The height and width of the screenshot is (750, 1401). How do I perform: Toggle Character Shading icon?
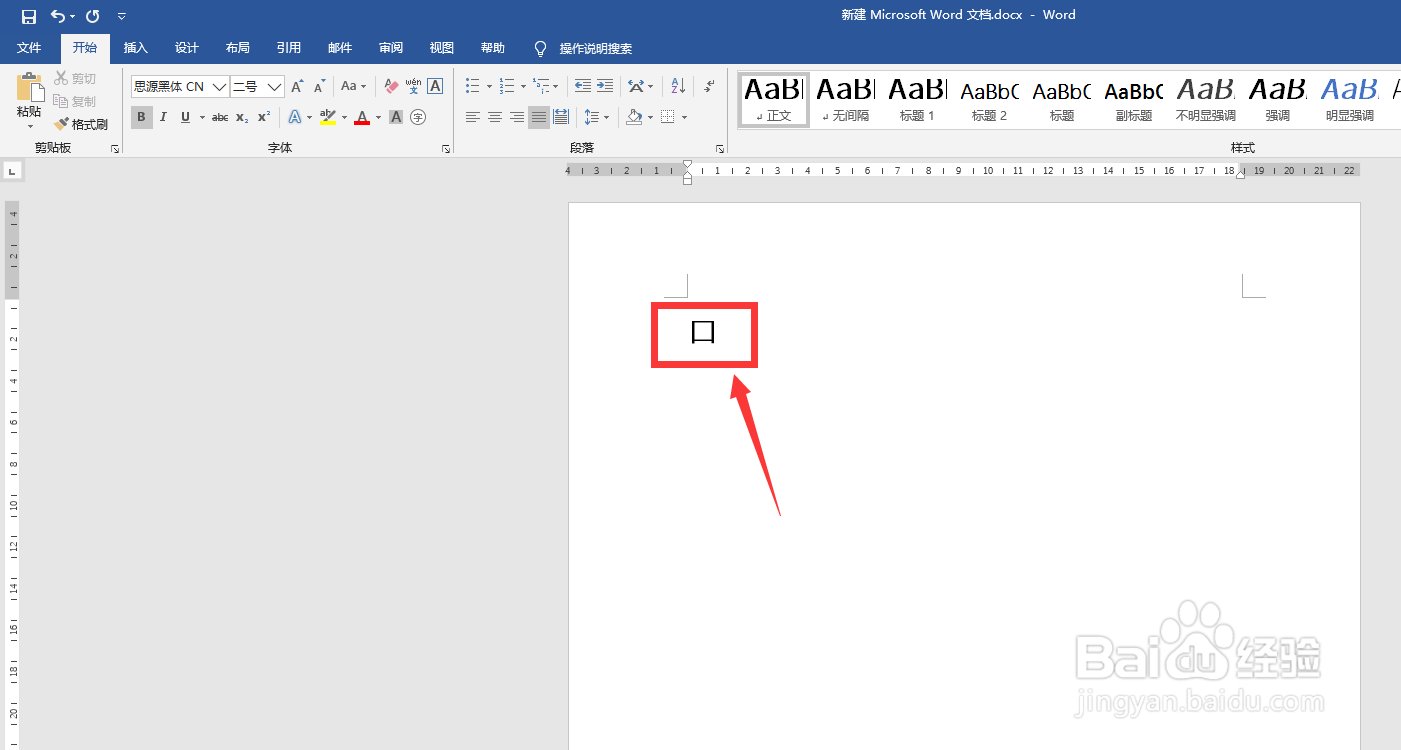396,117
